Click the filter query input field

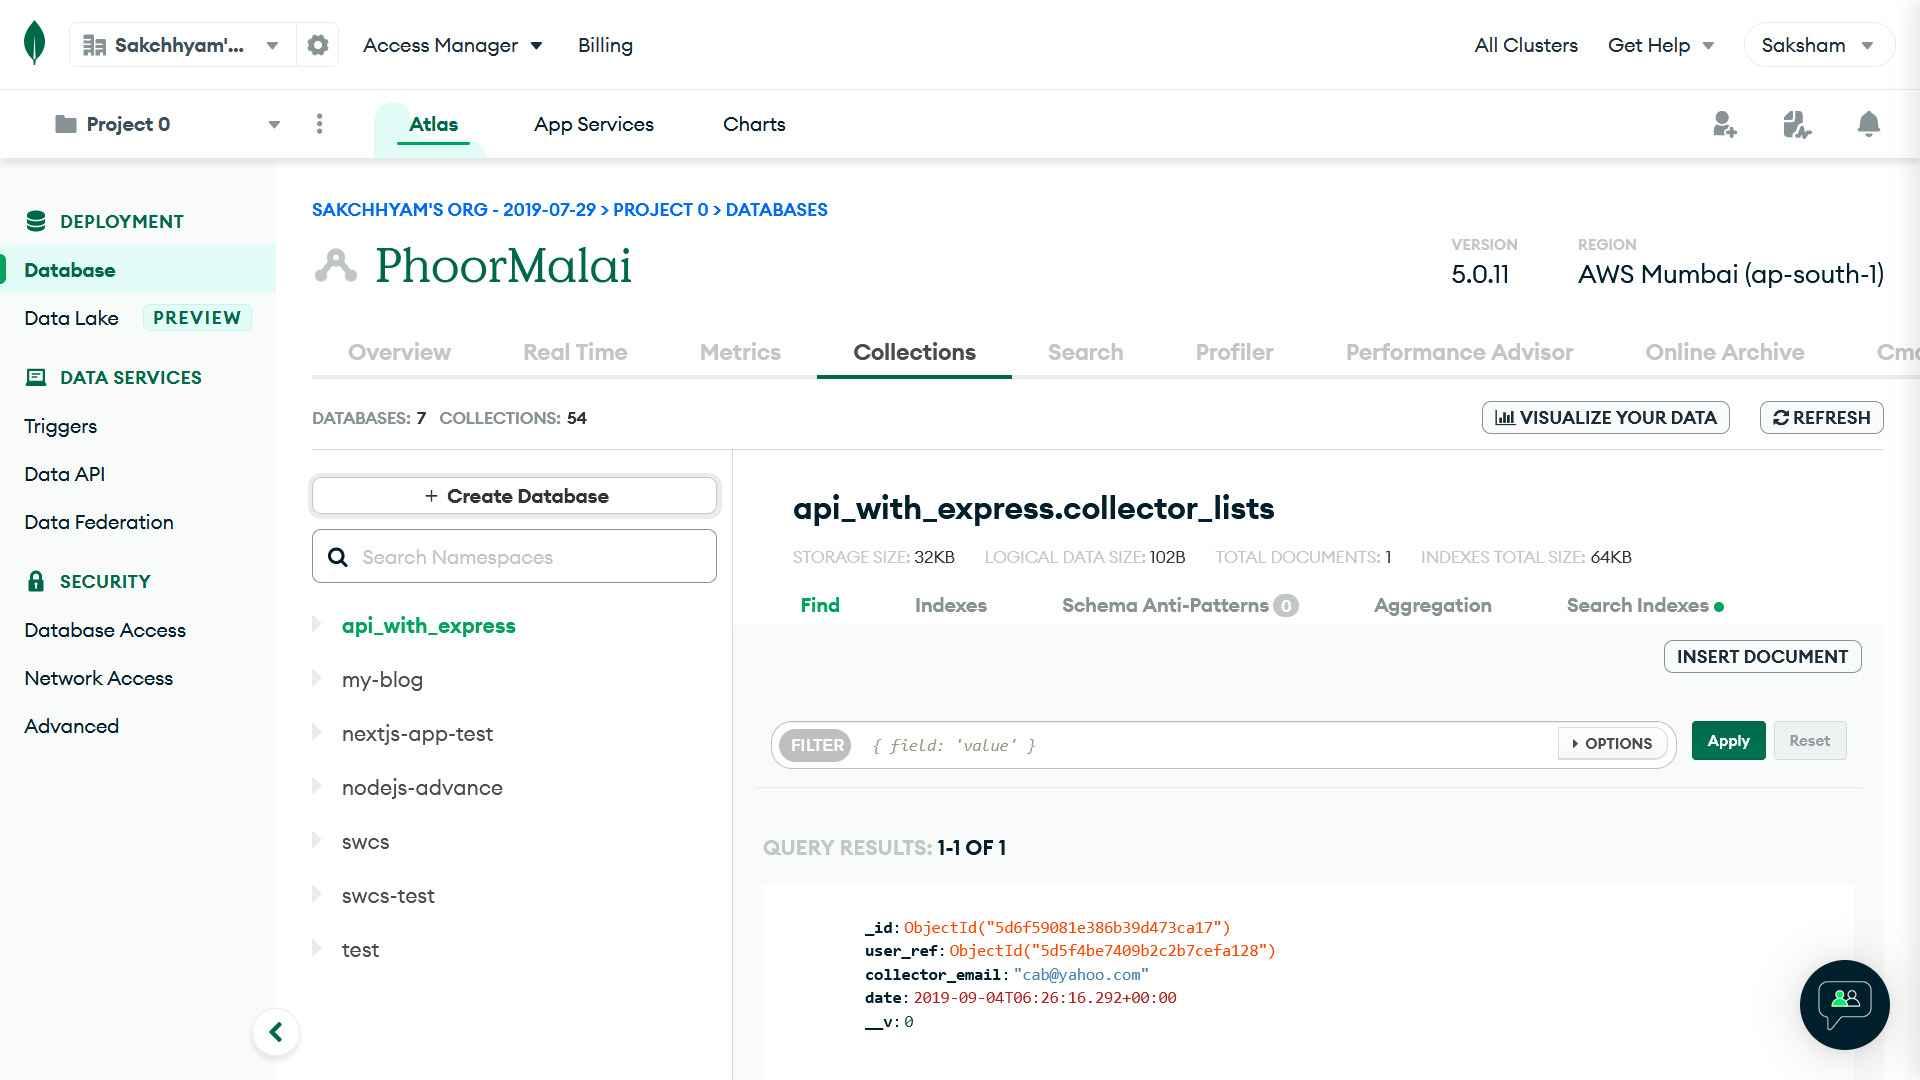(x=1205, y=745)
